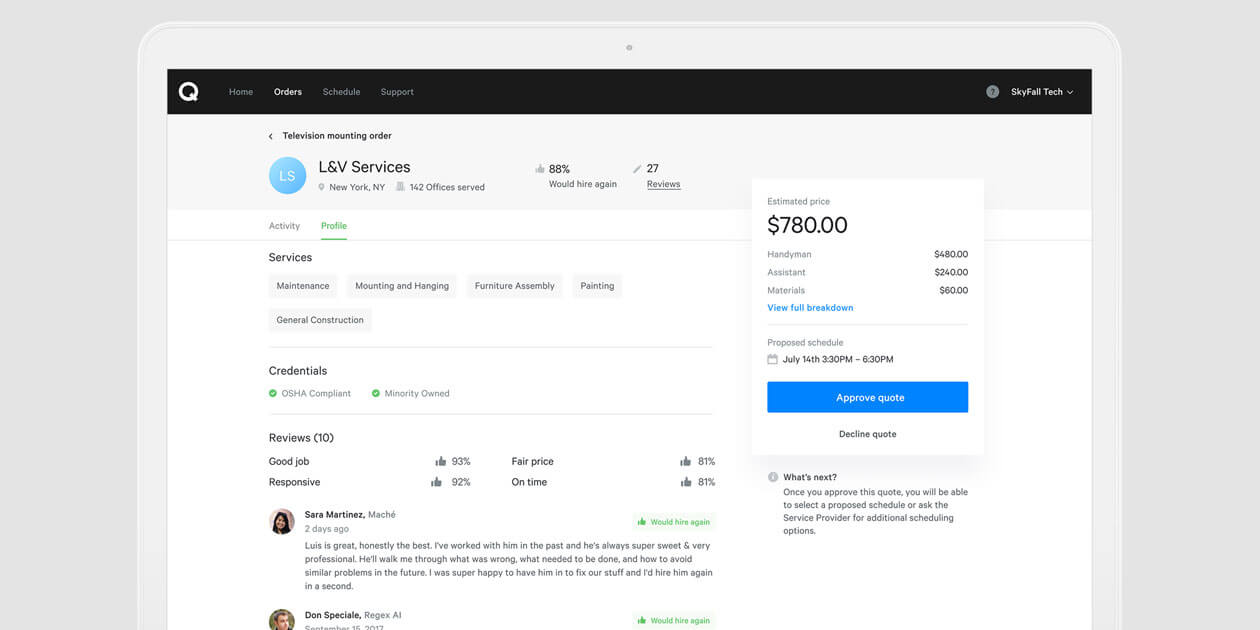
Task: Click the pencil icon beside 27
Action: [638, 168]
